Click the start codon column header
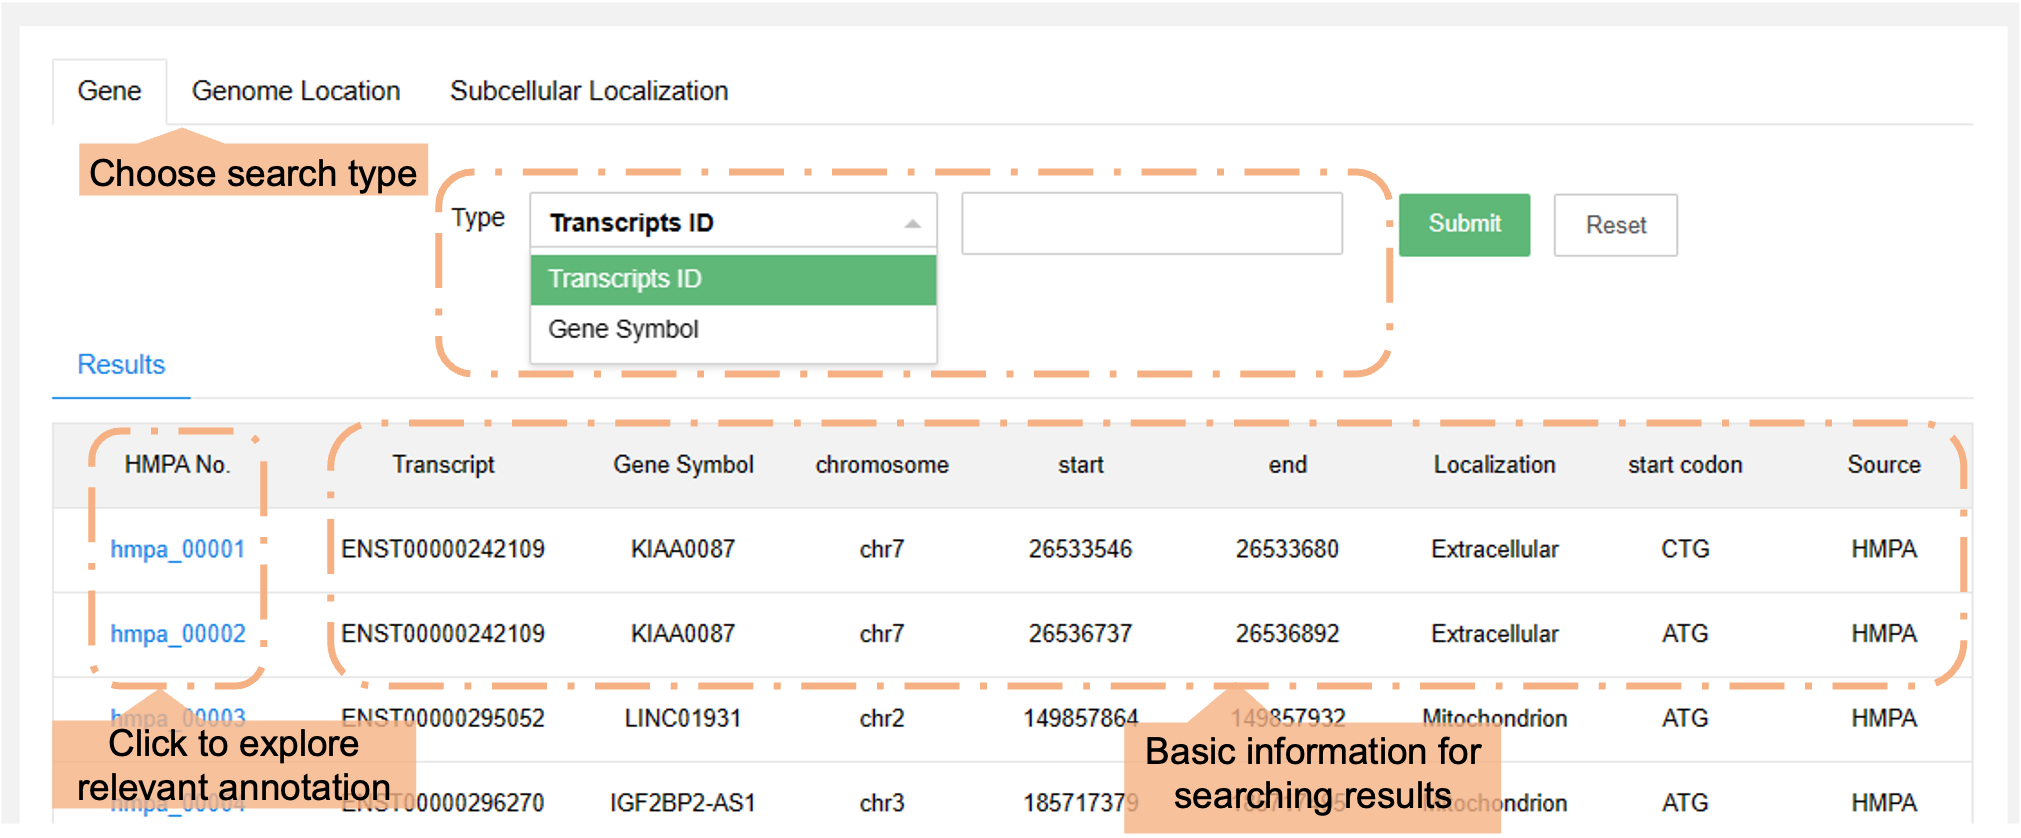2021x838 pixels. 1684,465
